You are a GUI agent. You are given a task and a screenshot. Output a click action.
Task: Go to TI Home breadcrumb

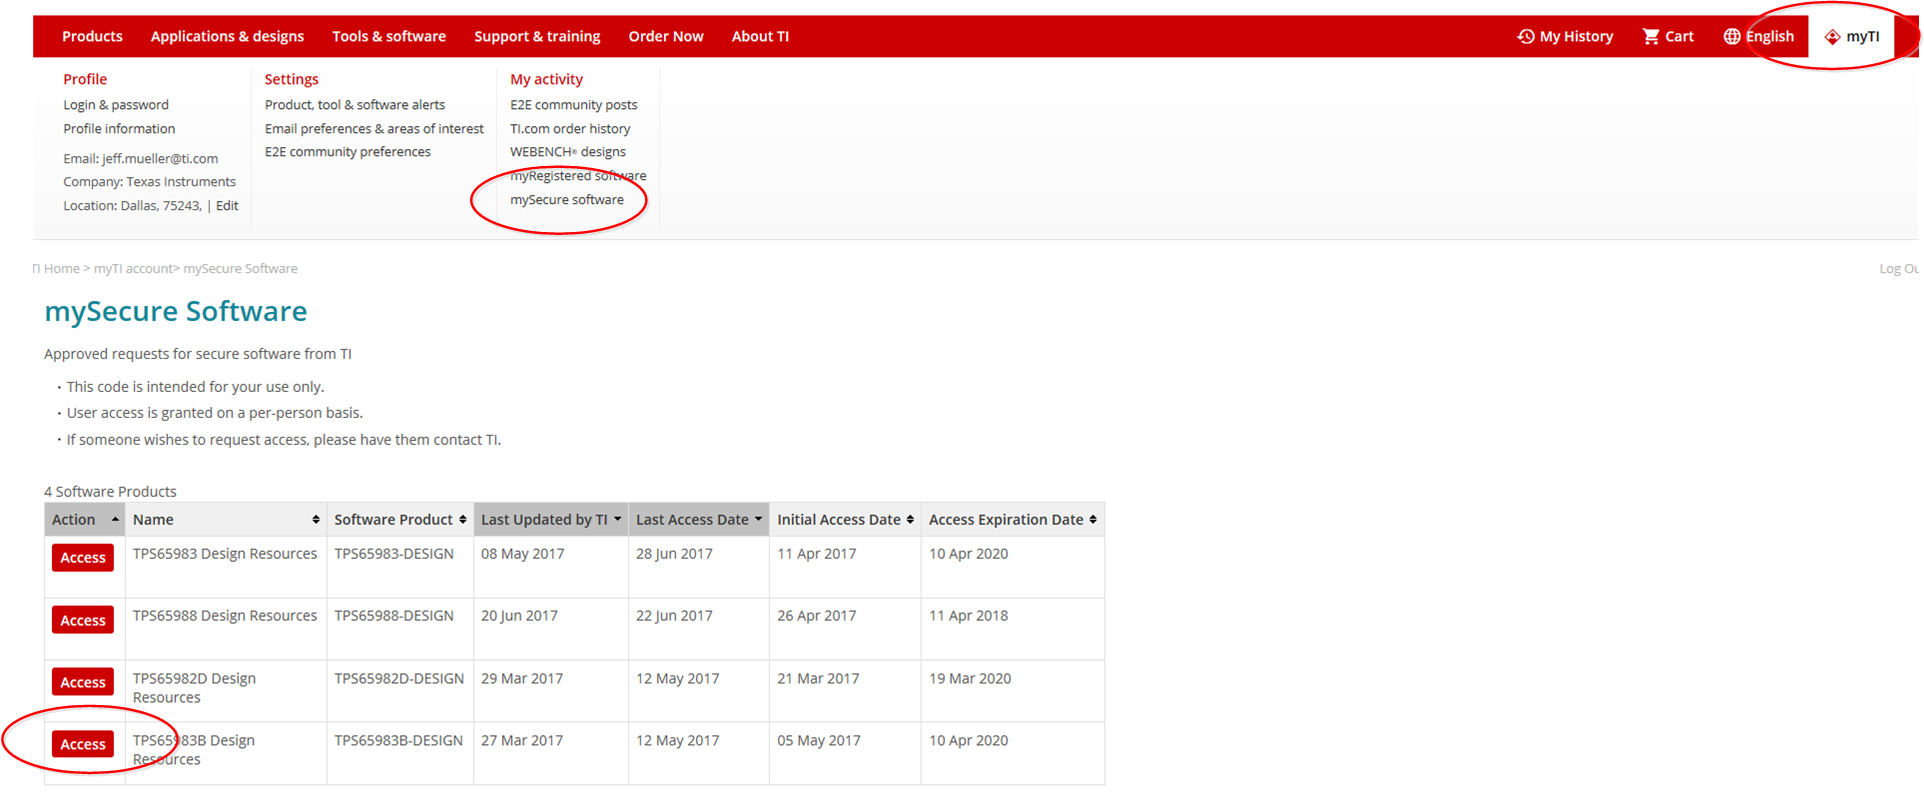coord(56,269)
